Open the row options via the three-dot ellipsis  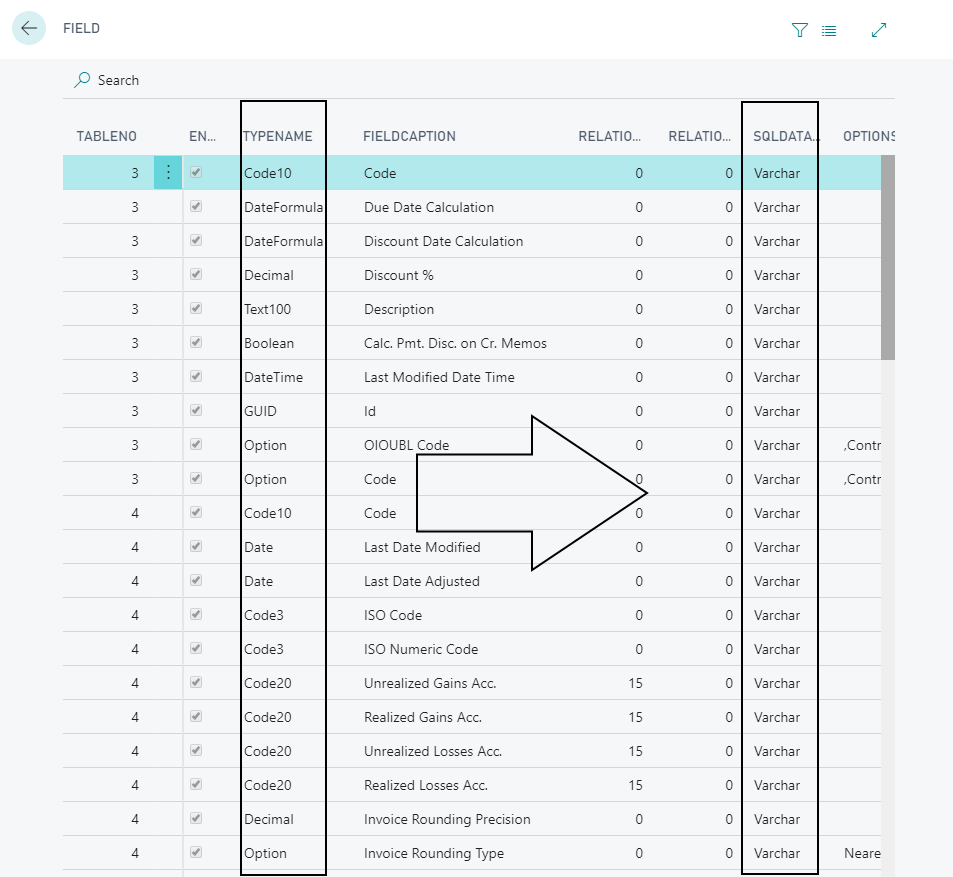[x=167, y=172]
